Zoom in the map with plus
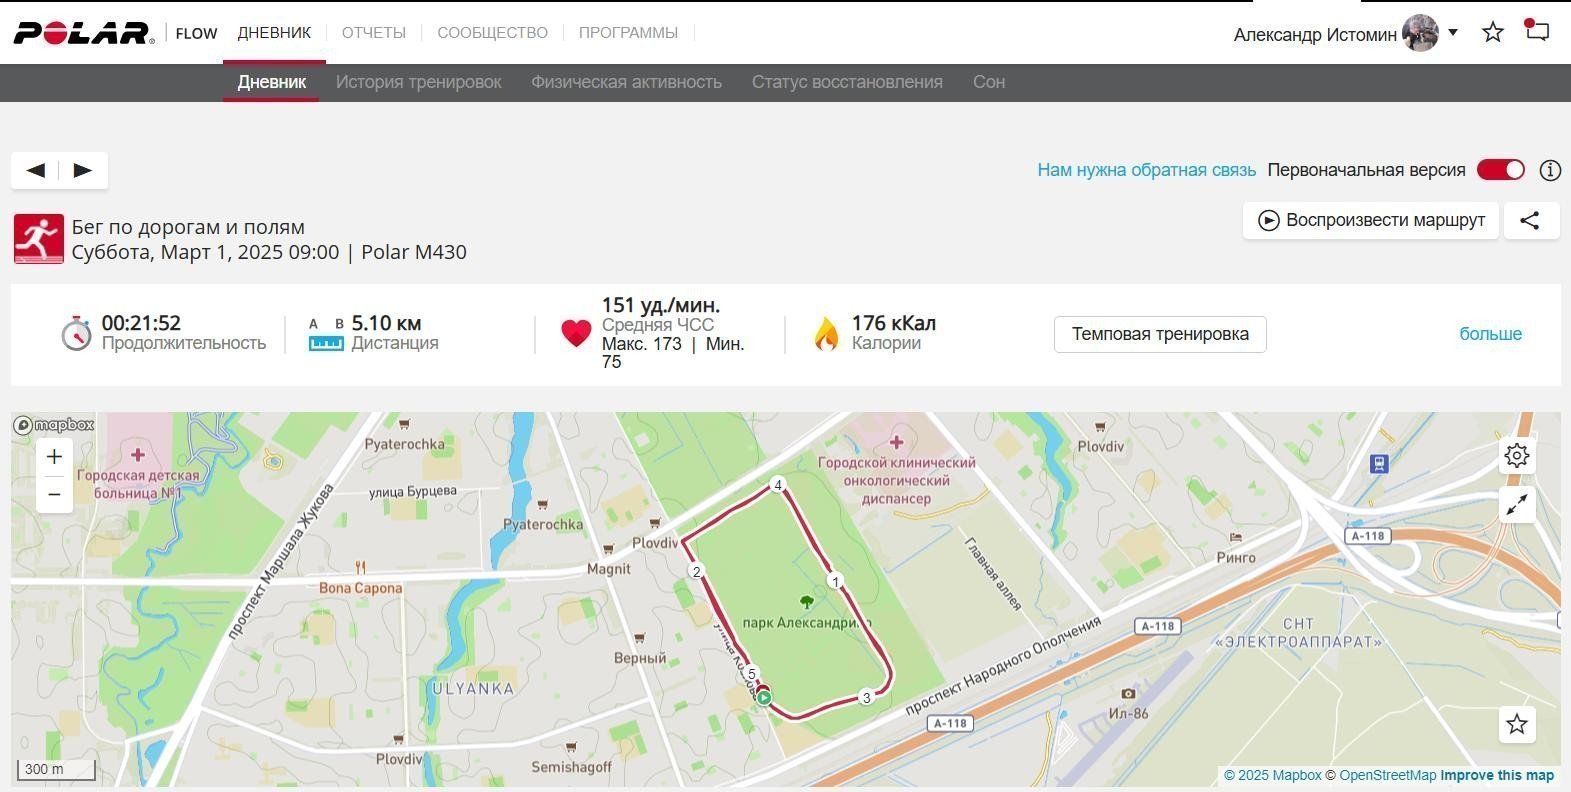The image size is (1571, 792). pyautogui.click(x=54, y=457)
